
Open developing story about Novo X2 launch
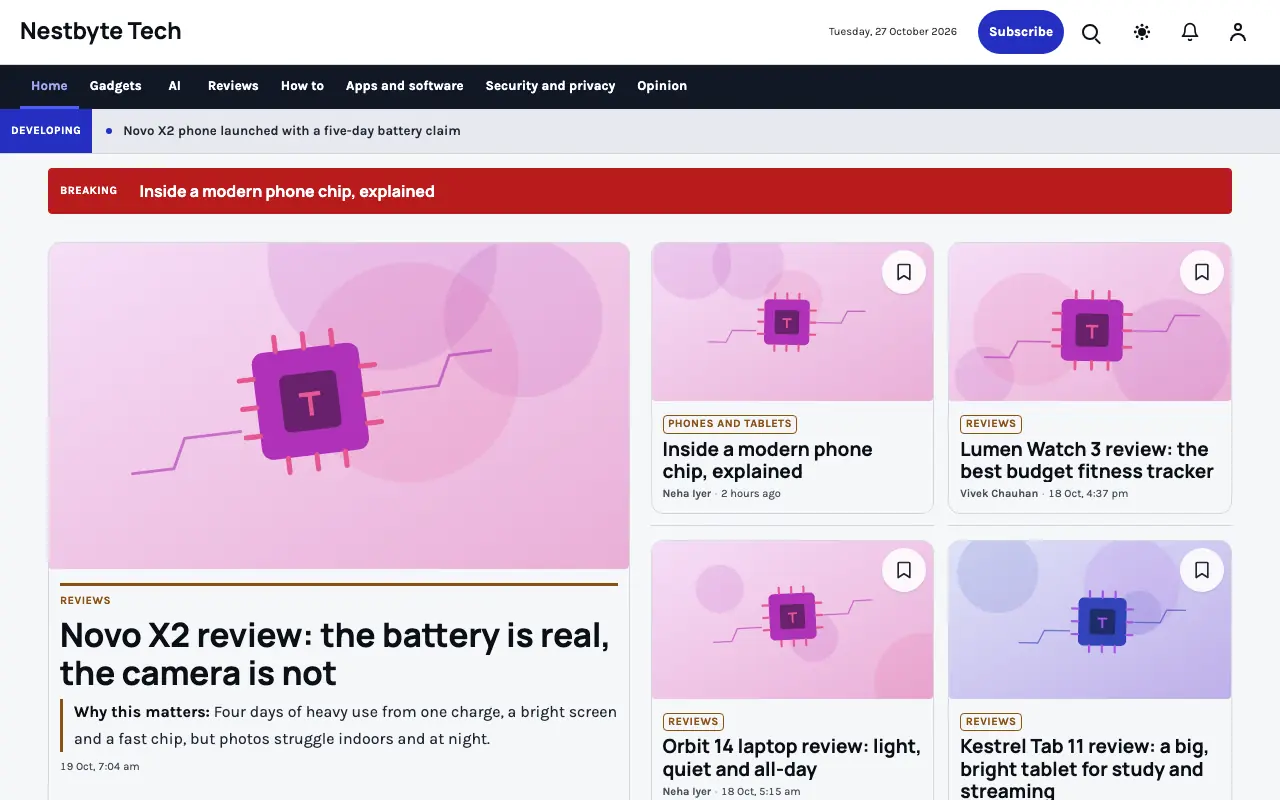click(292, 131)
